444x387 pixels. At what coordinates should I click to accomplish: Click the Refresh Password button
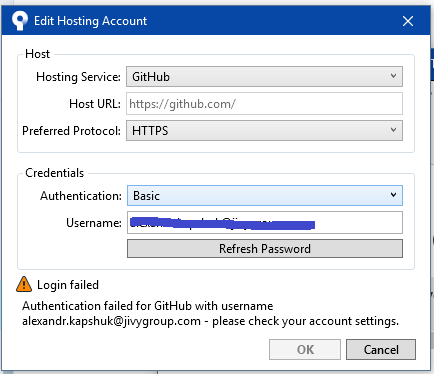tap(265, 249)
